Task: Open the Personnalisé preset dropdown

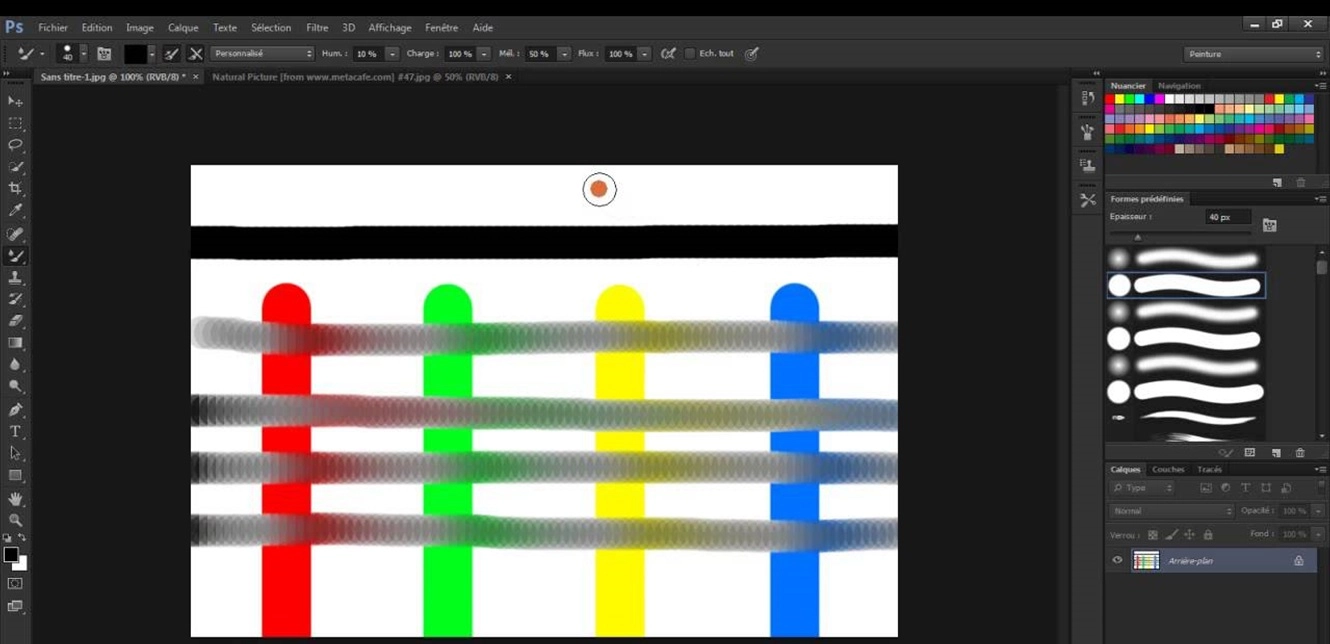Action: 262,54
